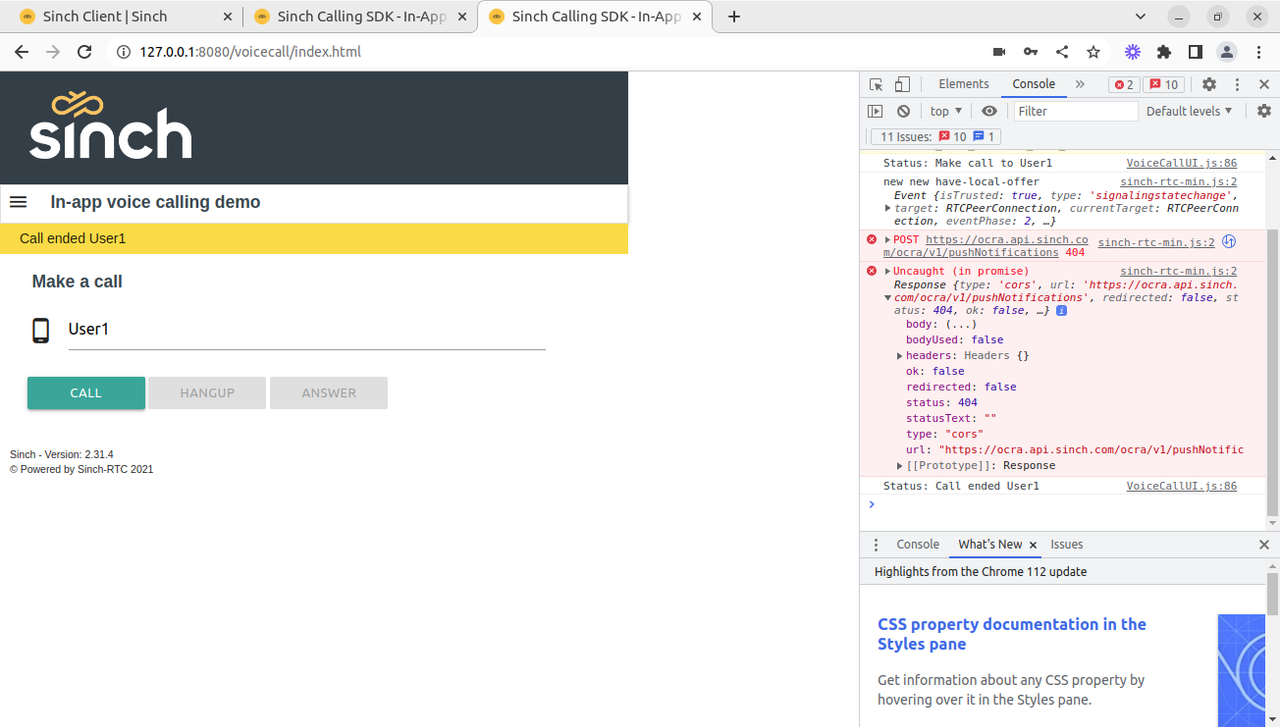Show more DevTools tabs chevron
Image resolution: width=1280 pixels, height=727 pixels.
coord(1080,85)
